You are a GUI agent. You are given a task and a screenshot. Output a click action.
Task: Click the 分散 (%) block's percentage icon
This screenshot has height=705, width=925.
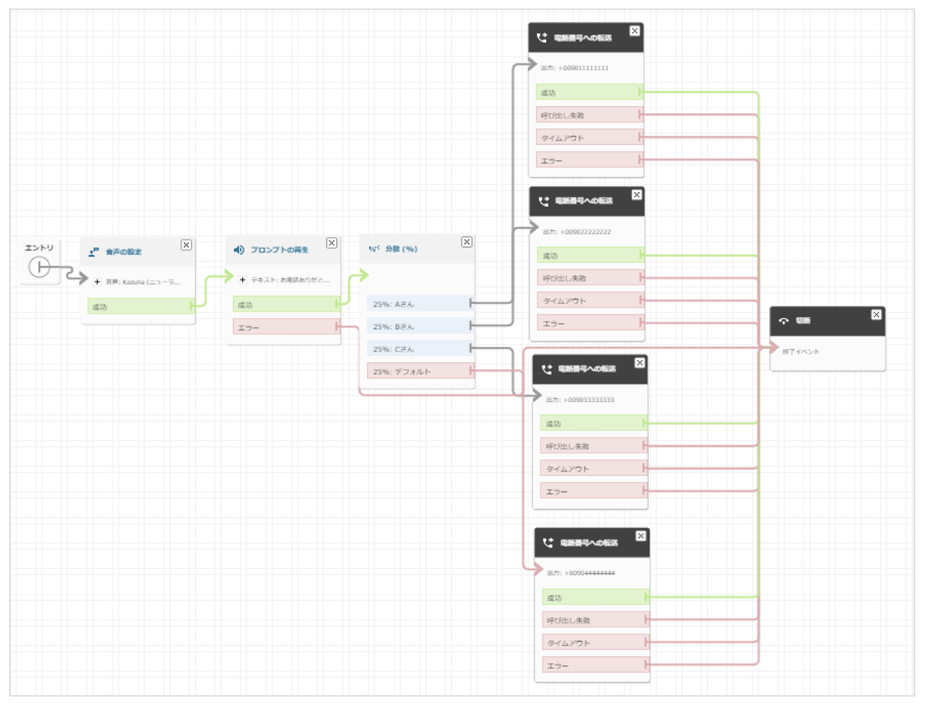click(374, 249)
